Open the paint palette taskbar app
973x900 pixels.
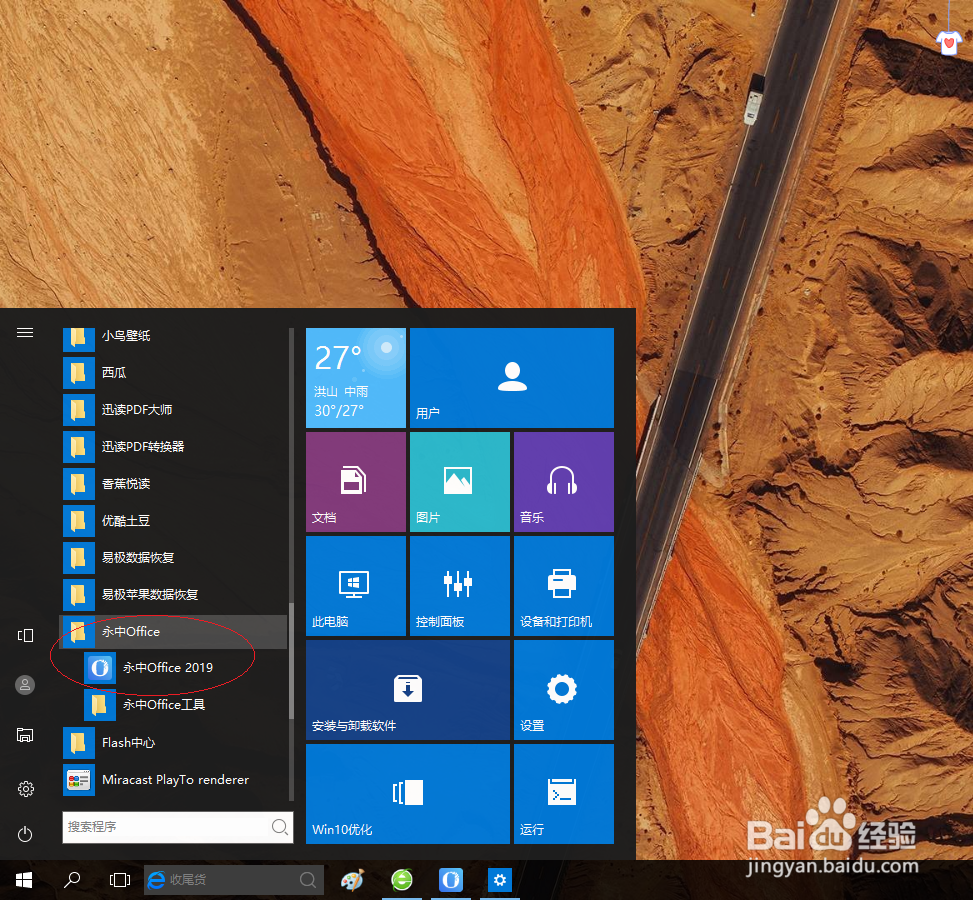tap(352, 880)
